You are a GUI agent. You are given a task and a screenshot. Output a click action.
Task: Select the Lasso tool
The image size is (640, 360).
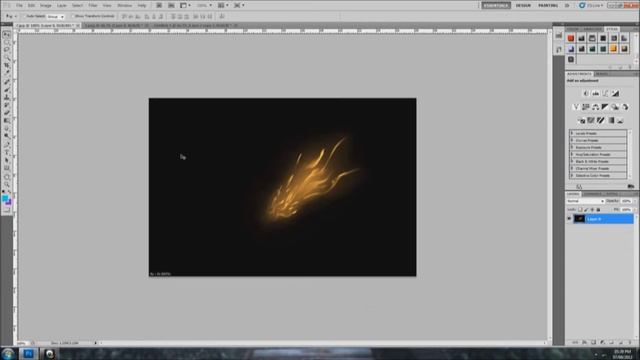pos(7,50)
